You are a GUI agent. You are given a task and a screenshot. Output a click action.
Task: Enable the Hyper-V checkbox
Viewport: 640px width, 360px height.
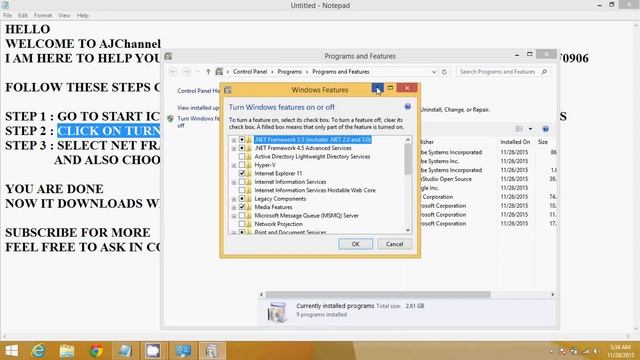tap(242, 165)
